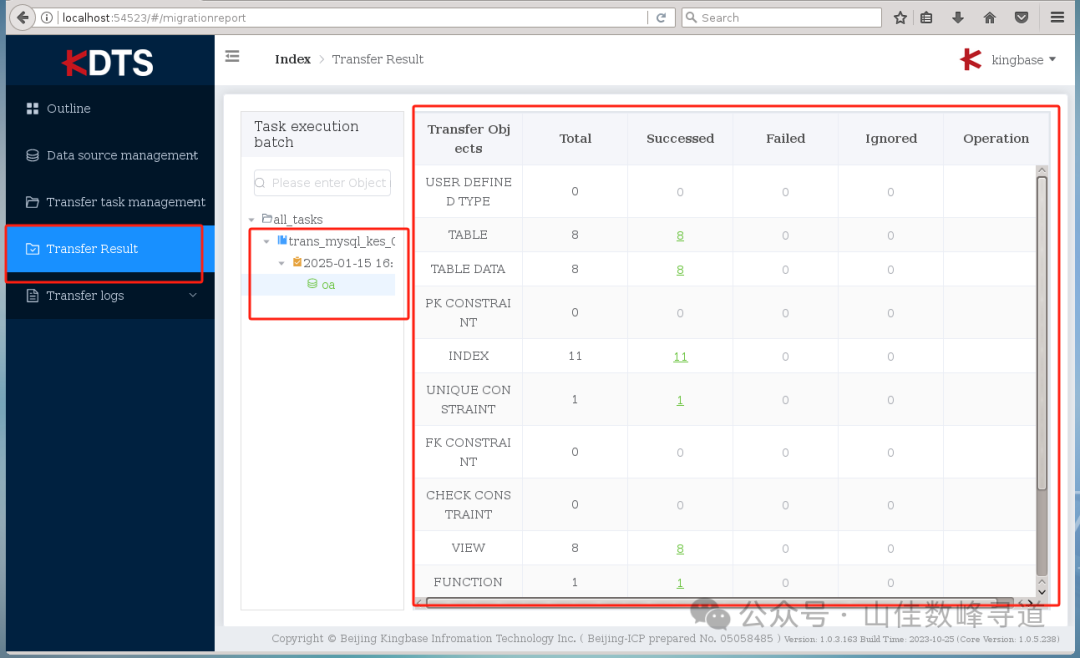Click the browser Search field
This screenshot has width=1080, height=658.
point(782,18)
